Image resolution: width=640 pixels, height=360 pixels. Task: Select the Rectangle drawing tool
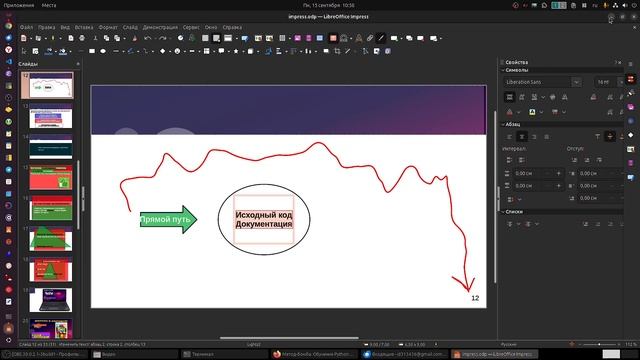point(92,51)
